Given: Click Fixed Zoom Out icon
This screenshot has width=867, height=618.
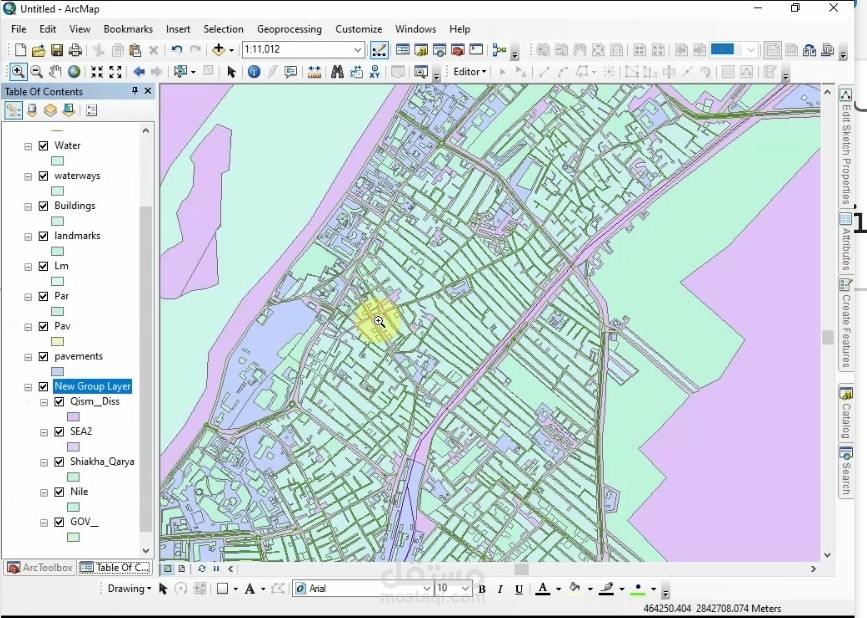Looking at the screenshot, I should click(x=115, y=72).
